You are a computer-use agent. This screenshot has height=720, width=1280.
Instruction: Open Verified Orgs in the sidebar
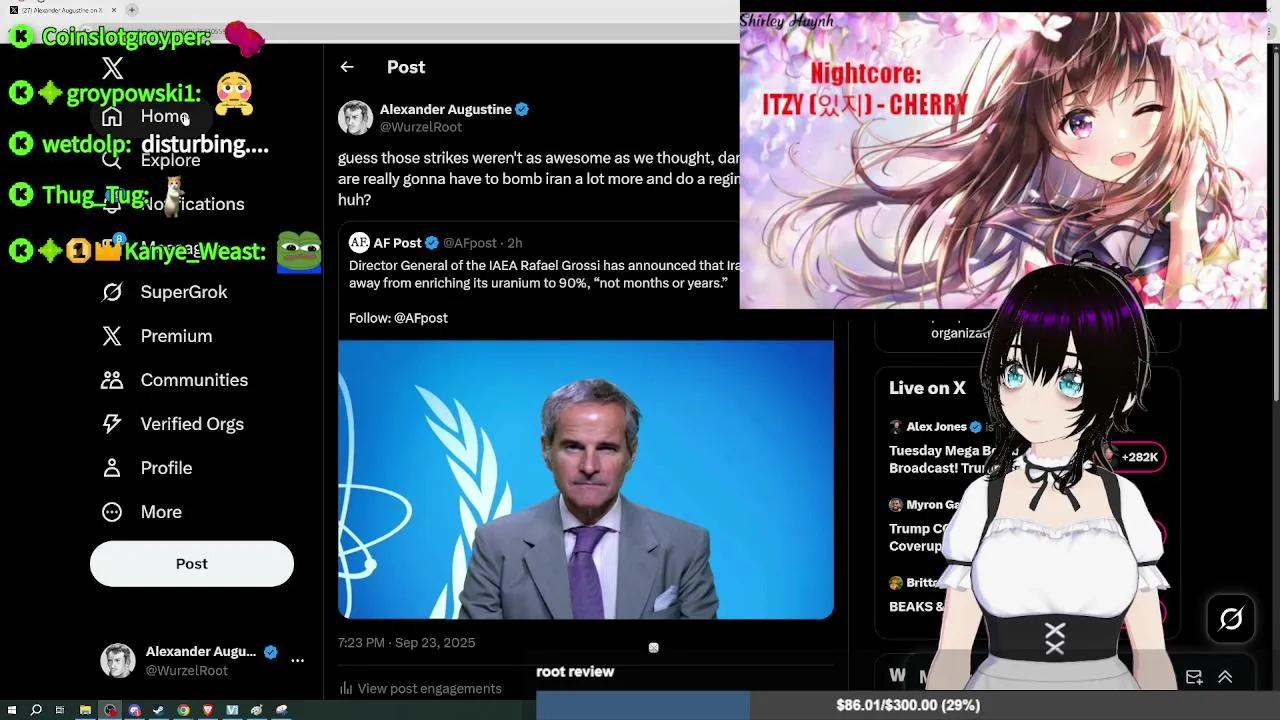click(173, 424)
